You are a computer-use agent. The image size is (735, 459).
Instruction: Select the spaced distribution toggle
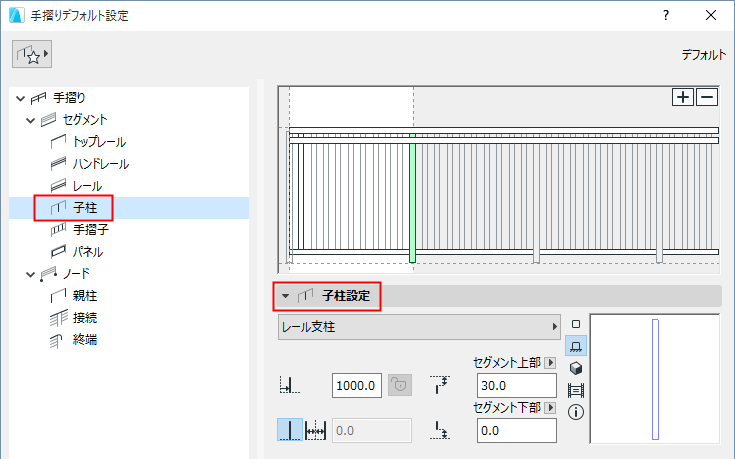click(315, 429)
